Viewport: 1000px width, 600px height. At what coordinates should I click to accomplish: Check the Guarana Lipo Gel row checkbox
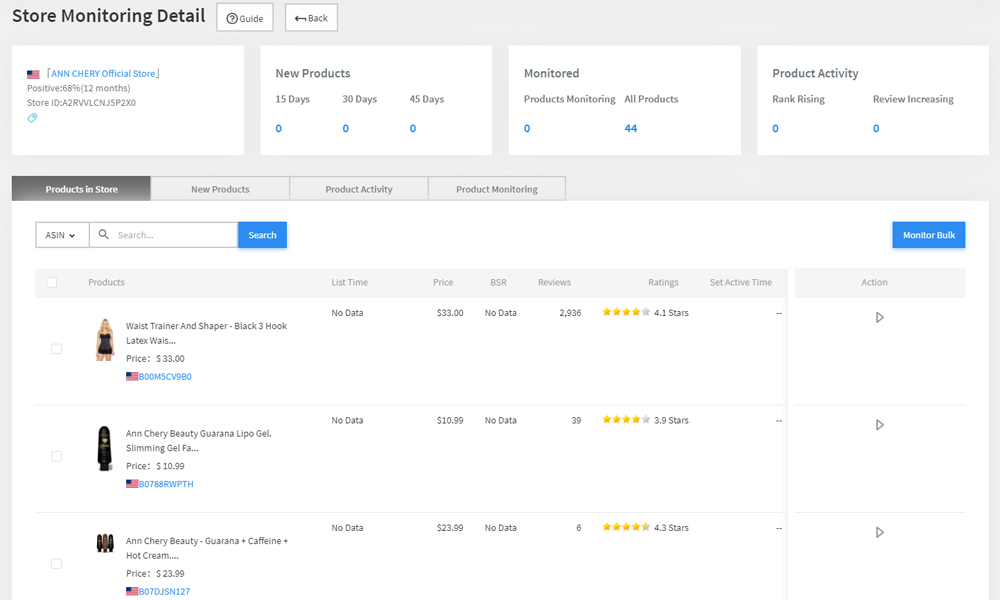pyautogui.click(x=56, y=457)
